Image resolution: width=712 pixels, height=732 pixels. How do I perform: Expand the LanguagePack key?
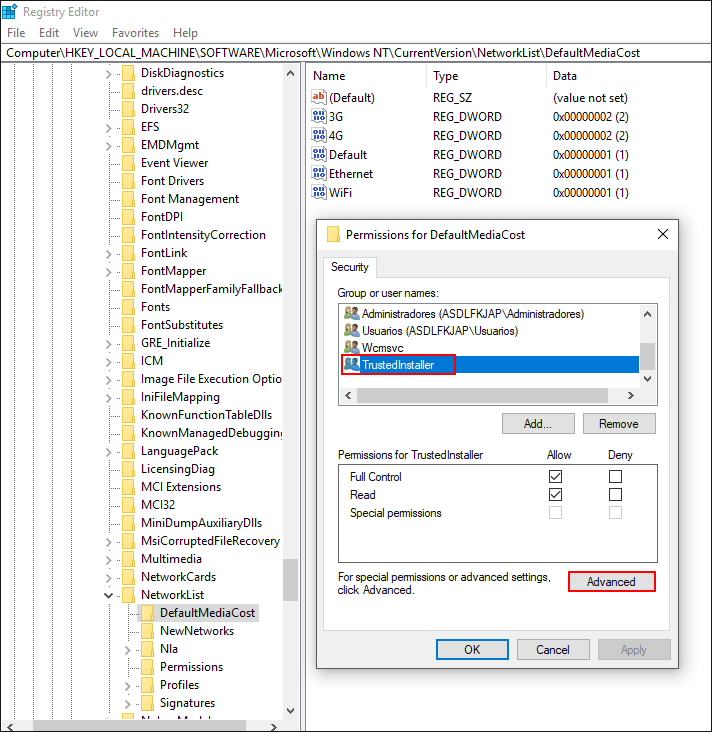point(108,452)
